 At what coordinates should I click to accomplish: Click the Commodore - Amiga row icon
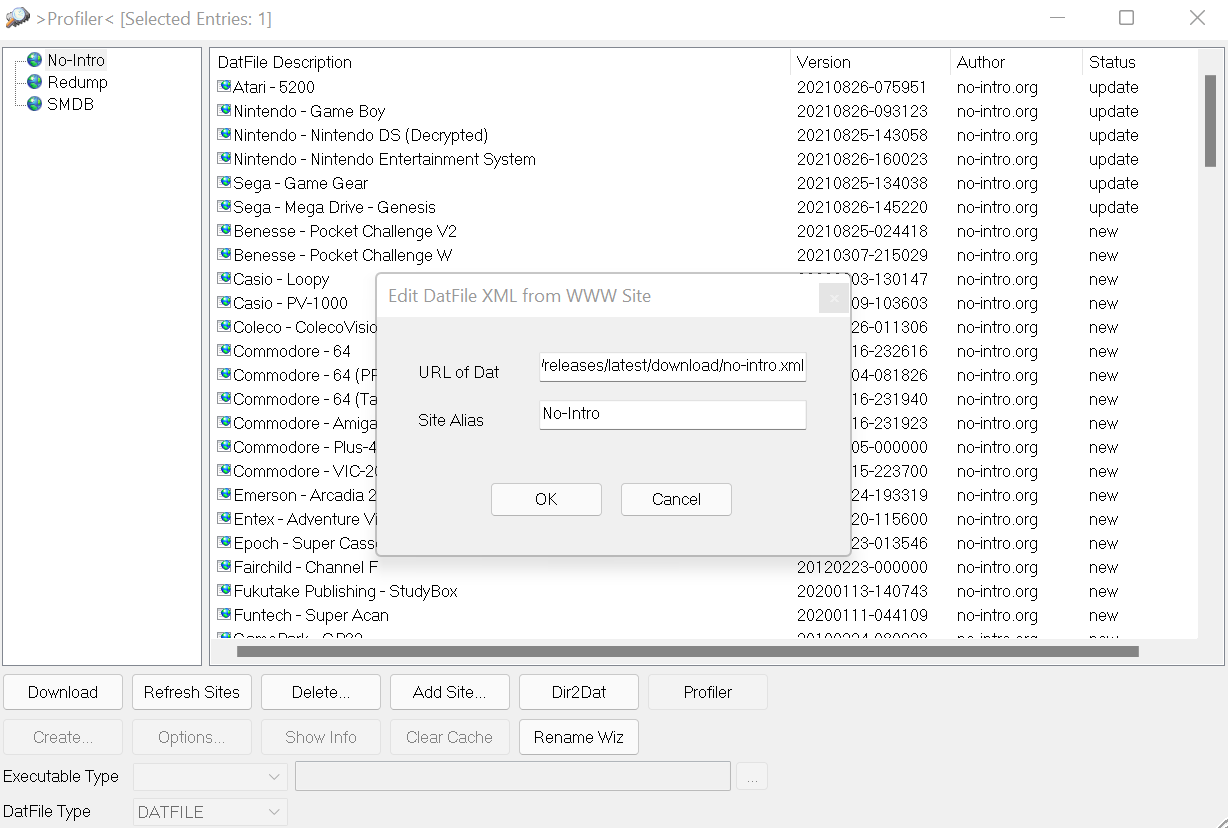click(x=225, y=422)
